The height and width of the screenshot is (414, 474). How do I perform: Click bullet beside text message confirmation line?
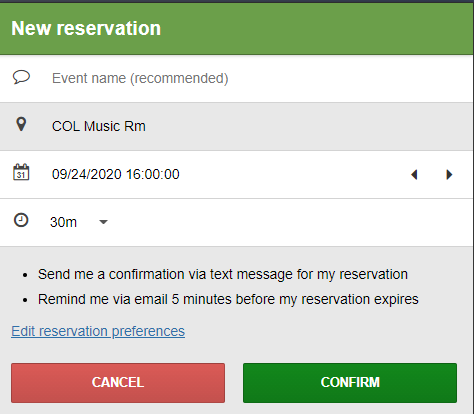pyautogui.click(x=25, y=275)
